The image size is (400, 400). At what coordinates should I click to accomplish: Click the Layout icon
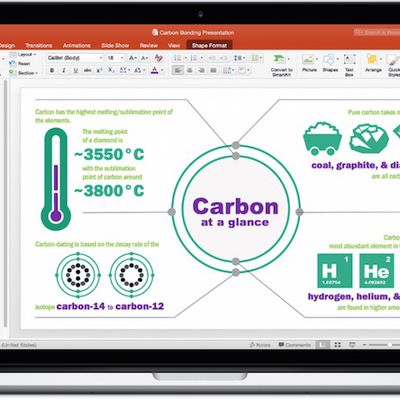pyautogui.click(x=13, y=54)
